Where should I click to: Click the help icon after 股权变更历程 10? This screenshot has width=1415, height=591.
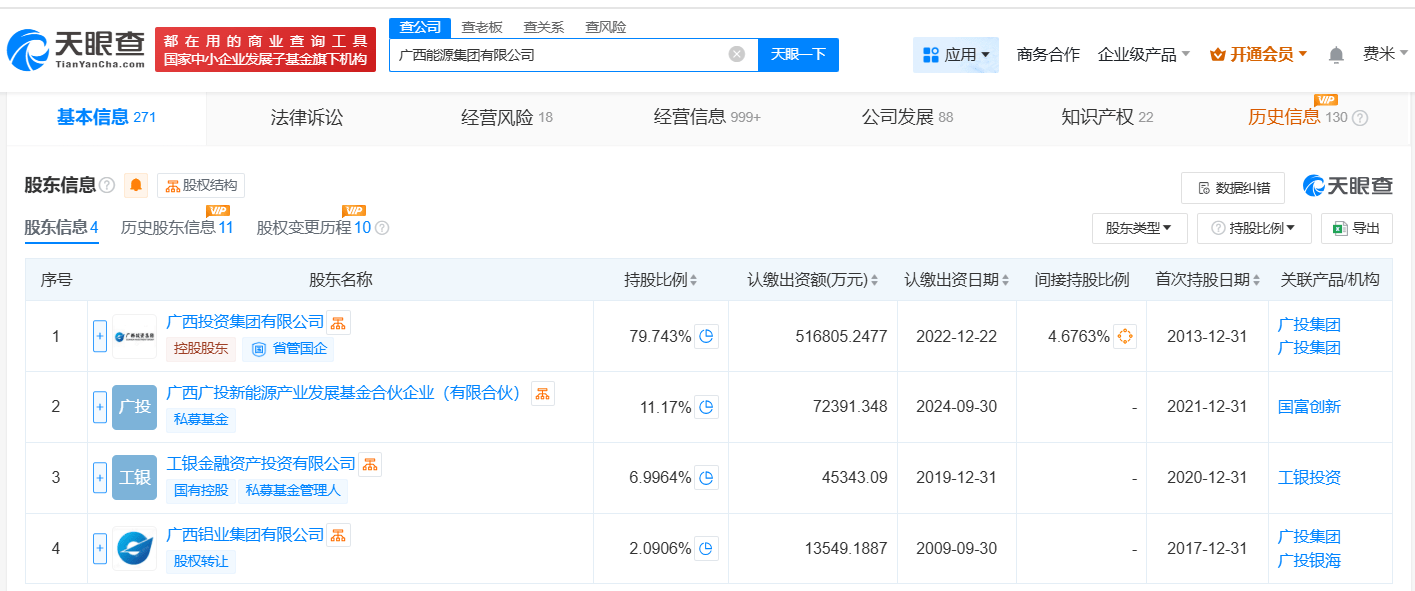click(381, 228)
